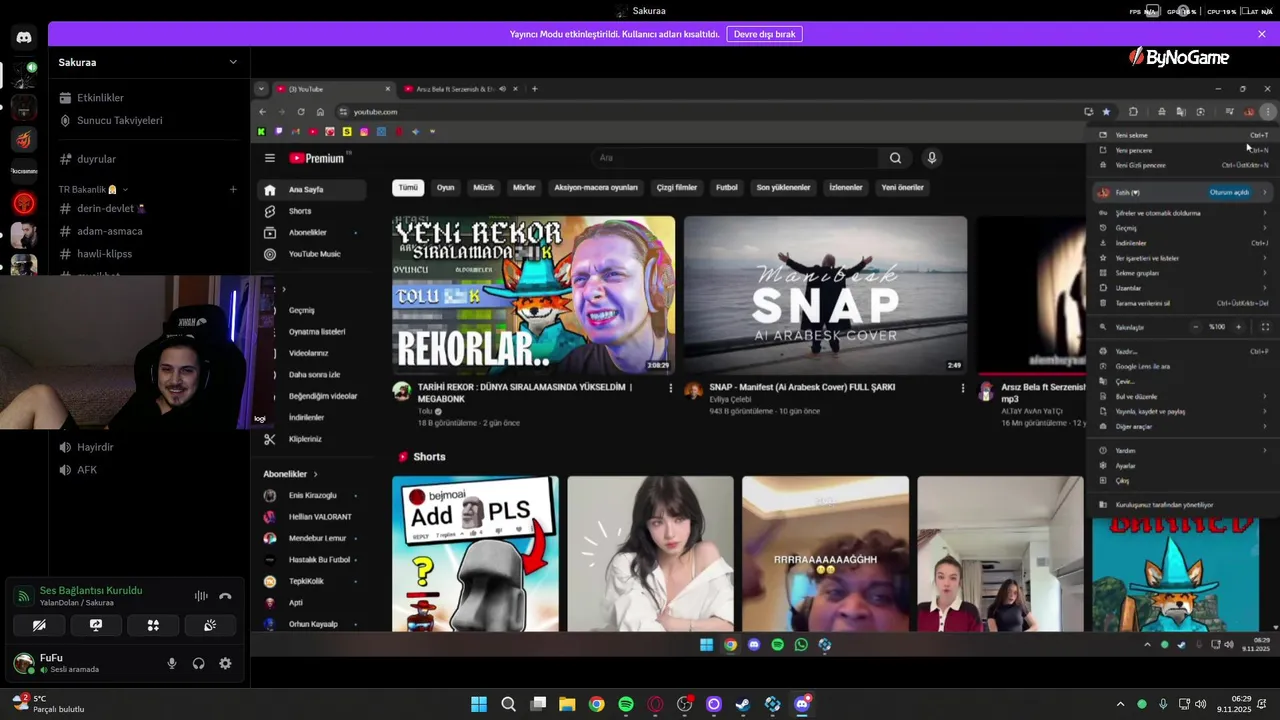Turn on camera in voice panel

39,625
